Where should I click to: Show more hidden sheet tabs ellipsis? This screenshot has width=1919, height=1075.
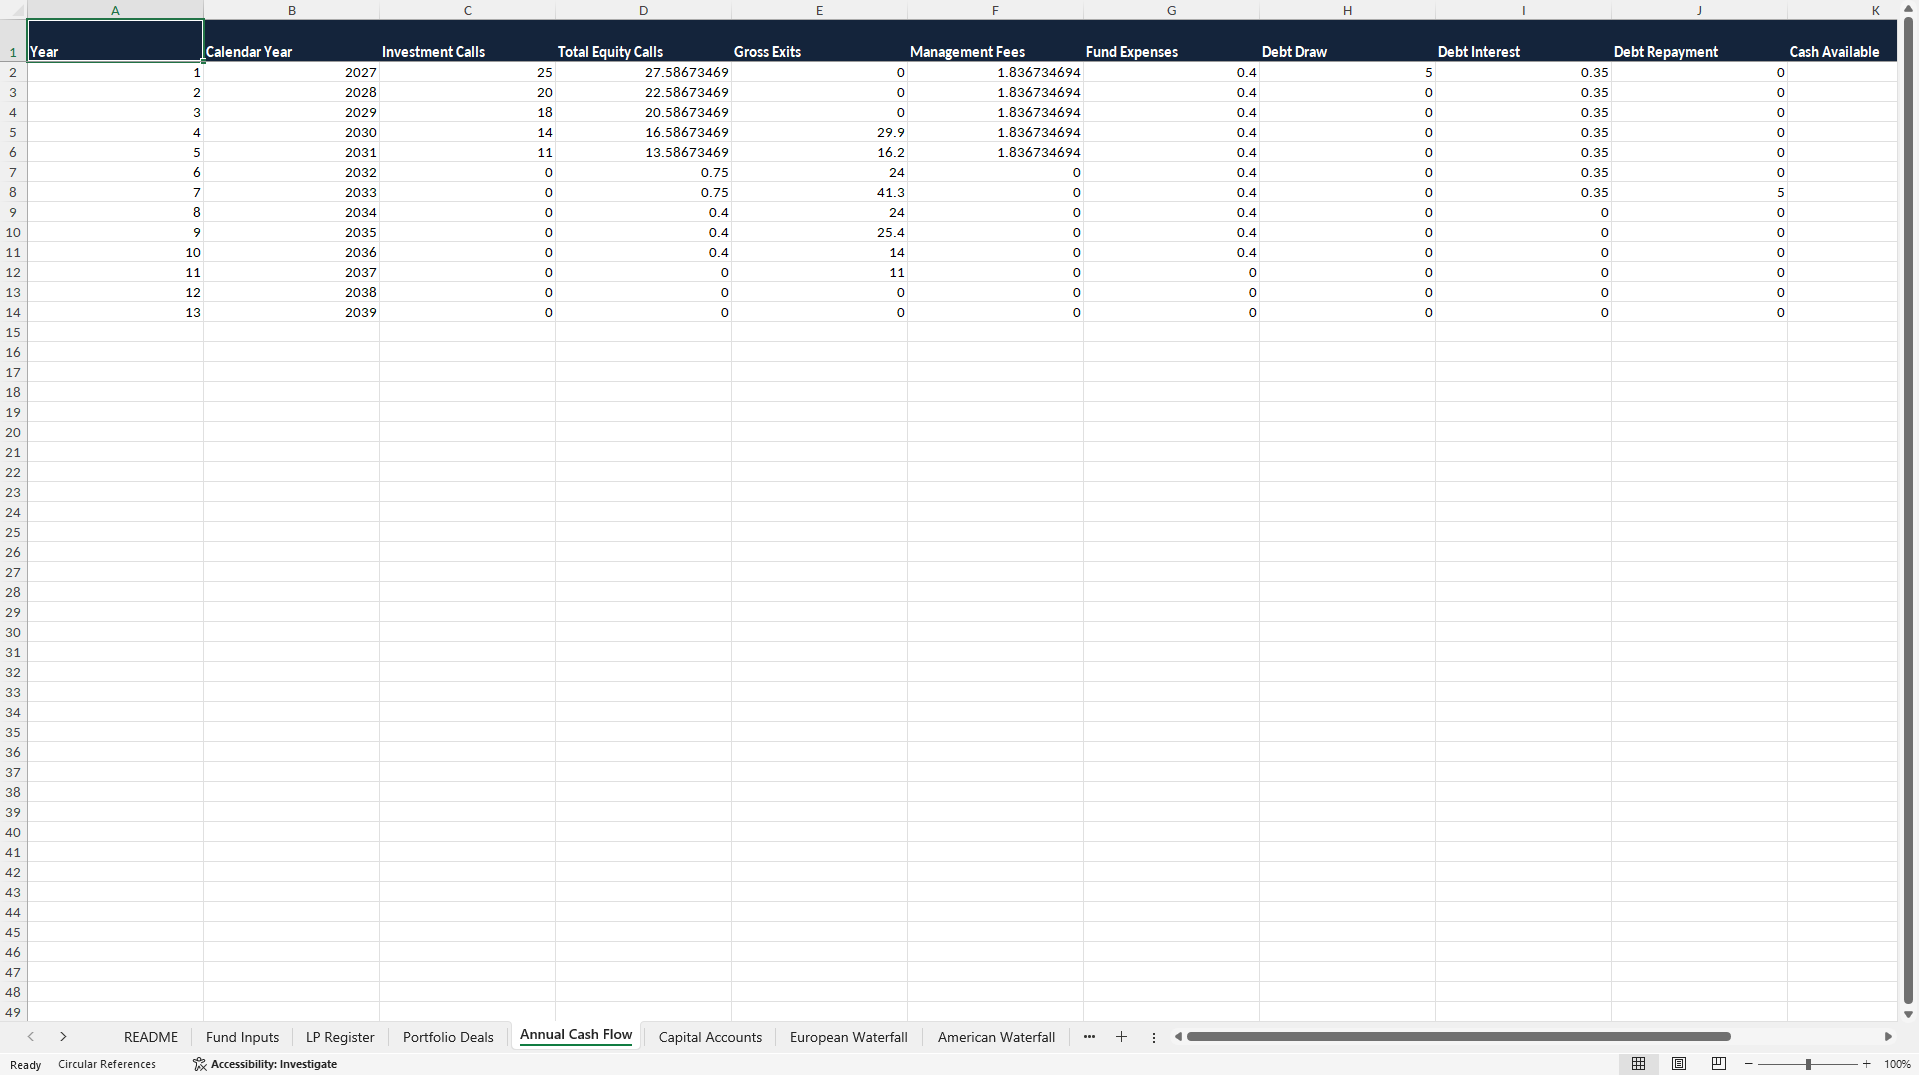click(1089, 1037)
